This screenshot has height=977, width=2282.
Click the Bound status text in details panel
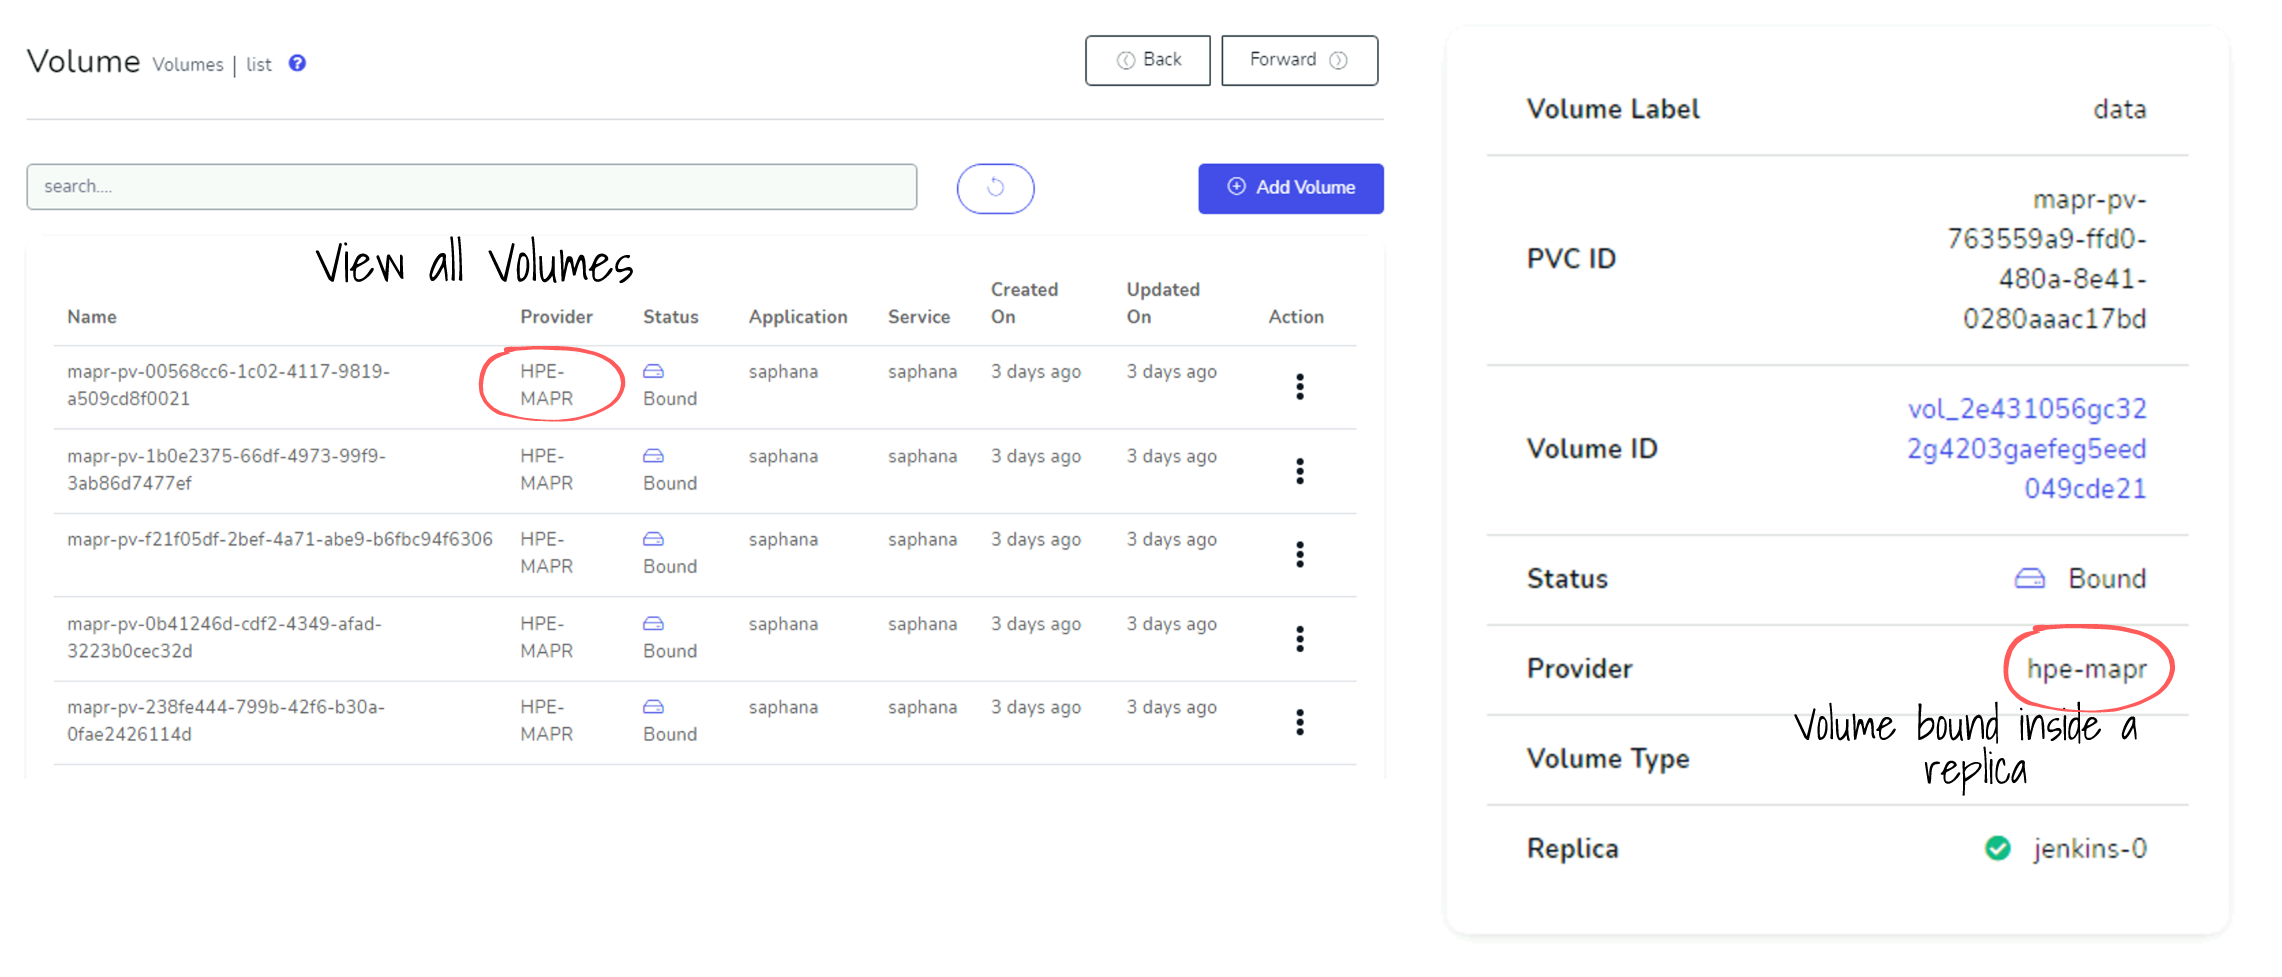tap(2107, 579)
